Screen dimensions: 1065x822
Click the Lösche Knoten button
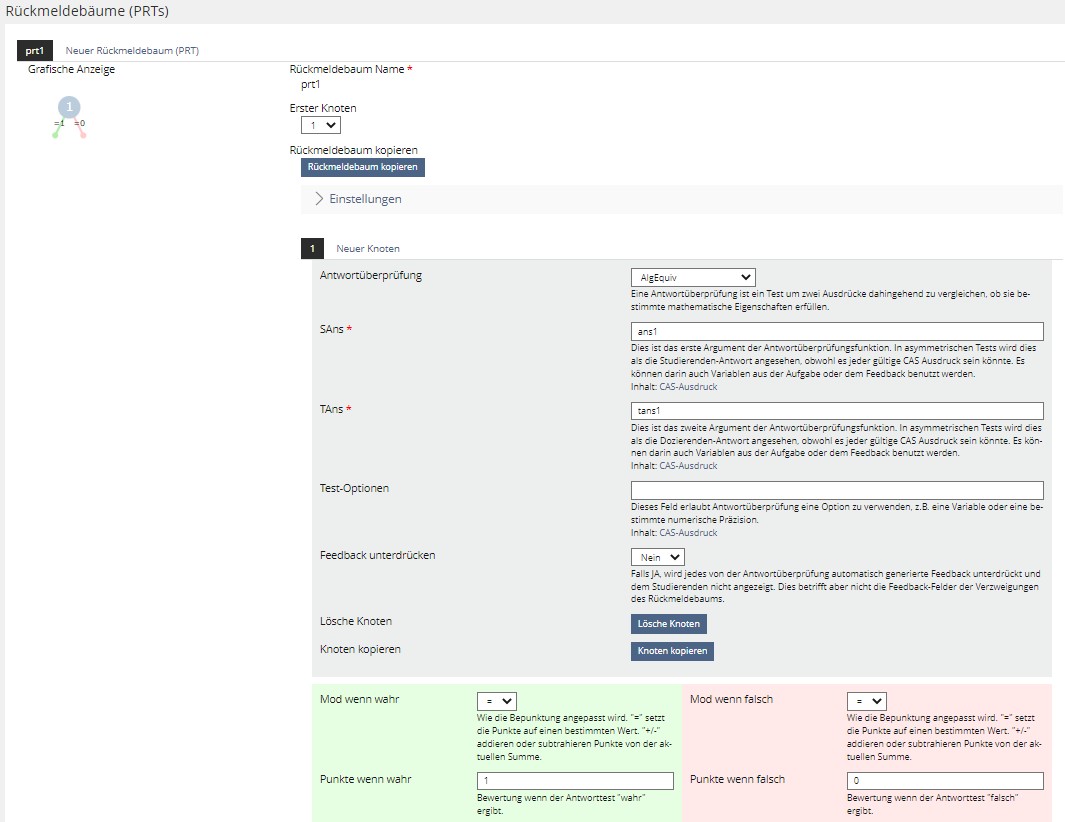(x=669, y=624)
